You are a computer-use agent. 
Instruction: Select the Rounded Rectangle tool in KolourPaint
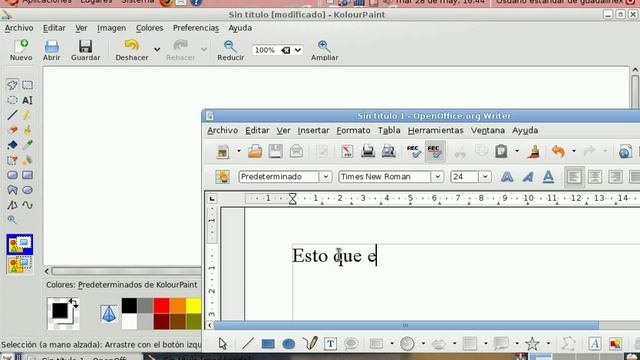(x=12, y=175)
